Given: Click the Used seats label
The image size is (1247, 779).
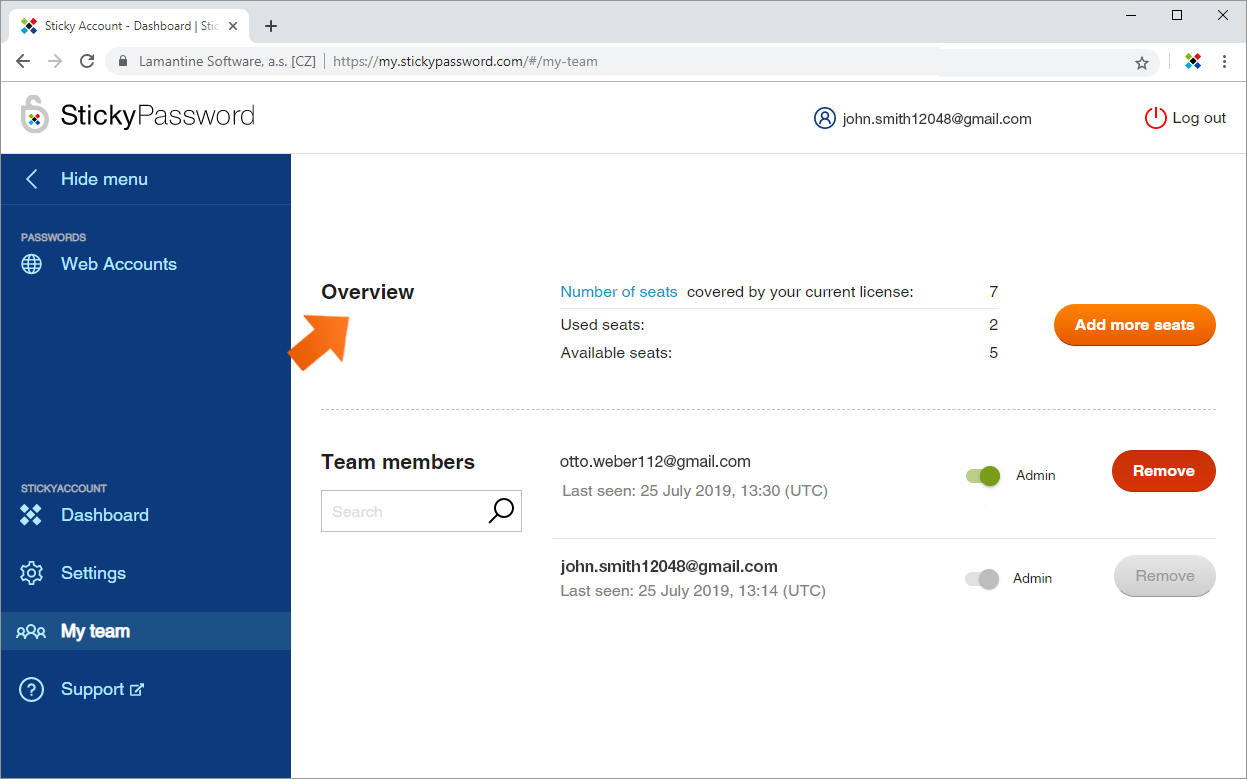Looking at the screenshot, I should click(x=603, y=325).
